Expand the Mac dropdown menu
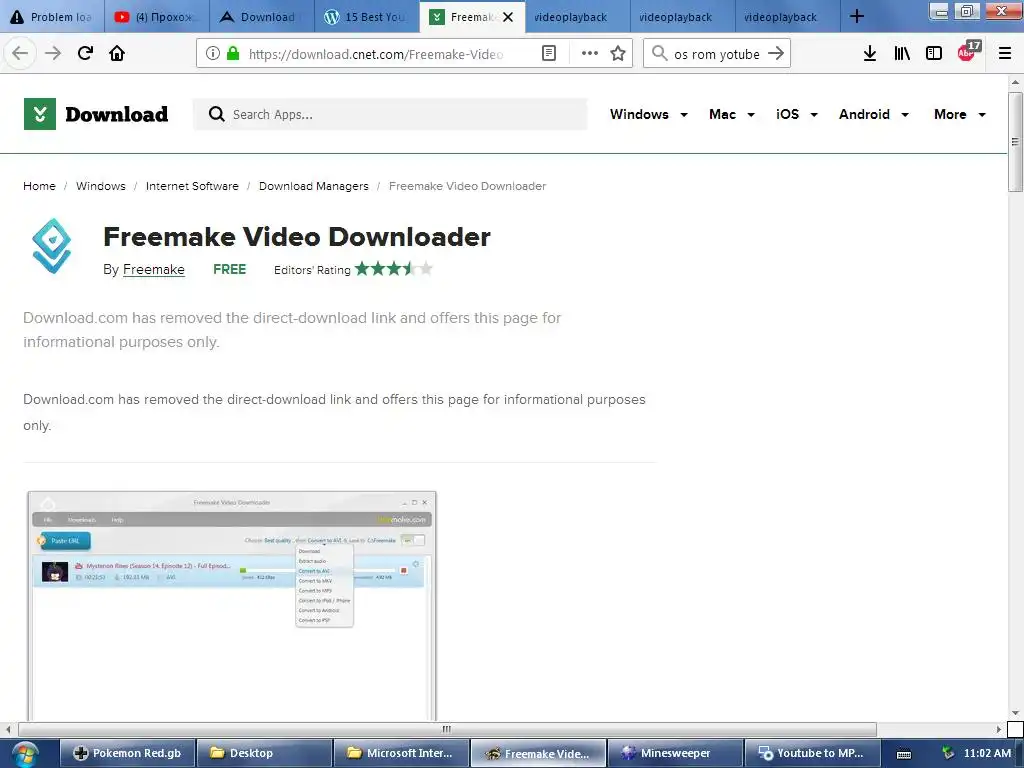The width and height of the screenshot is (1024, 768). point(732,114)
